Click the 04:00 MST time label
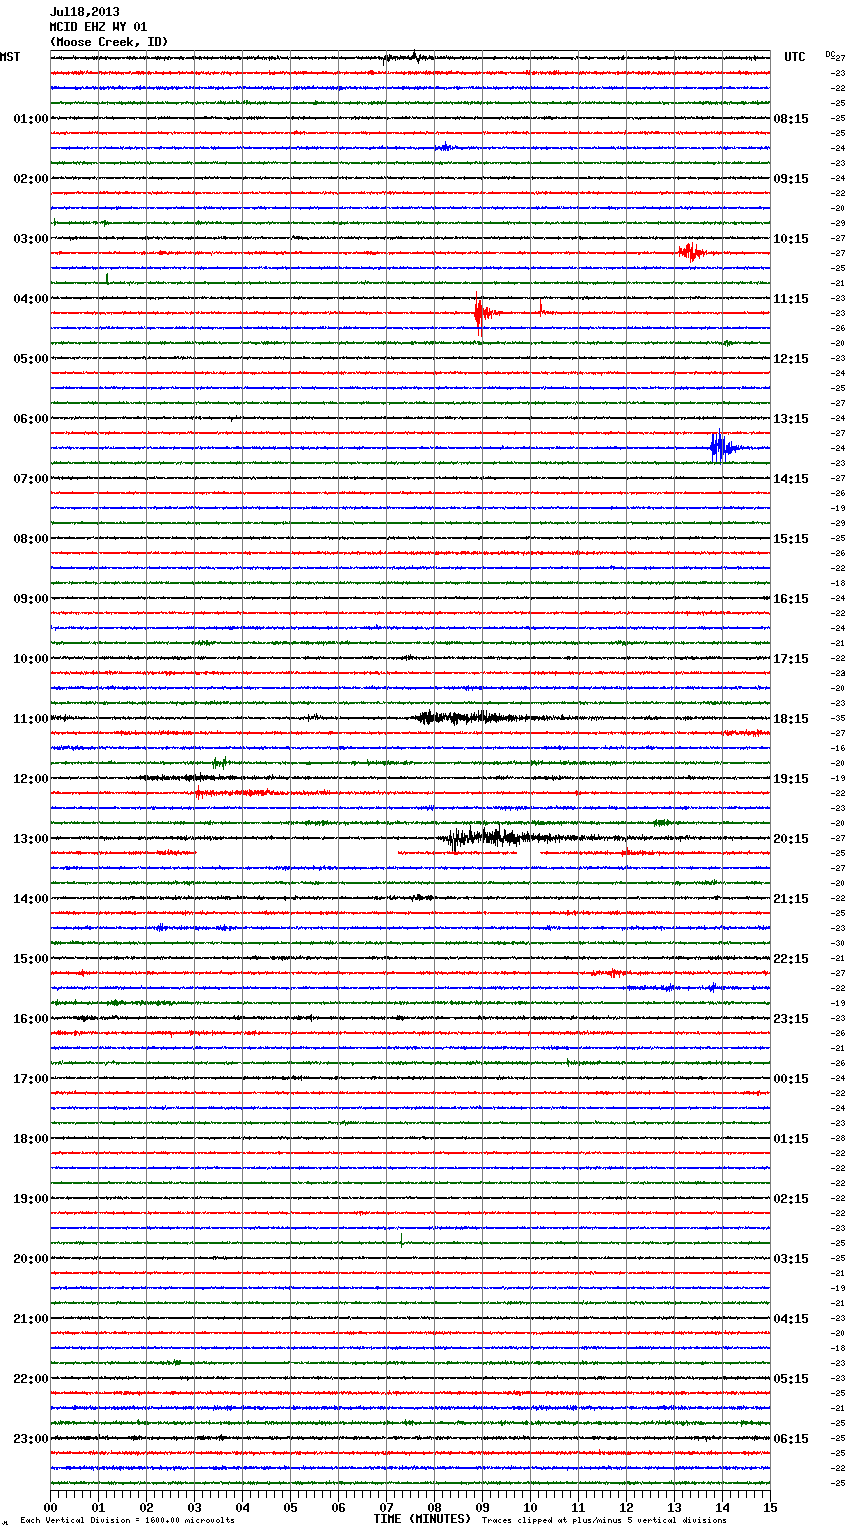This screenshot has width=850, height=1534. coord(30,299)
